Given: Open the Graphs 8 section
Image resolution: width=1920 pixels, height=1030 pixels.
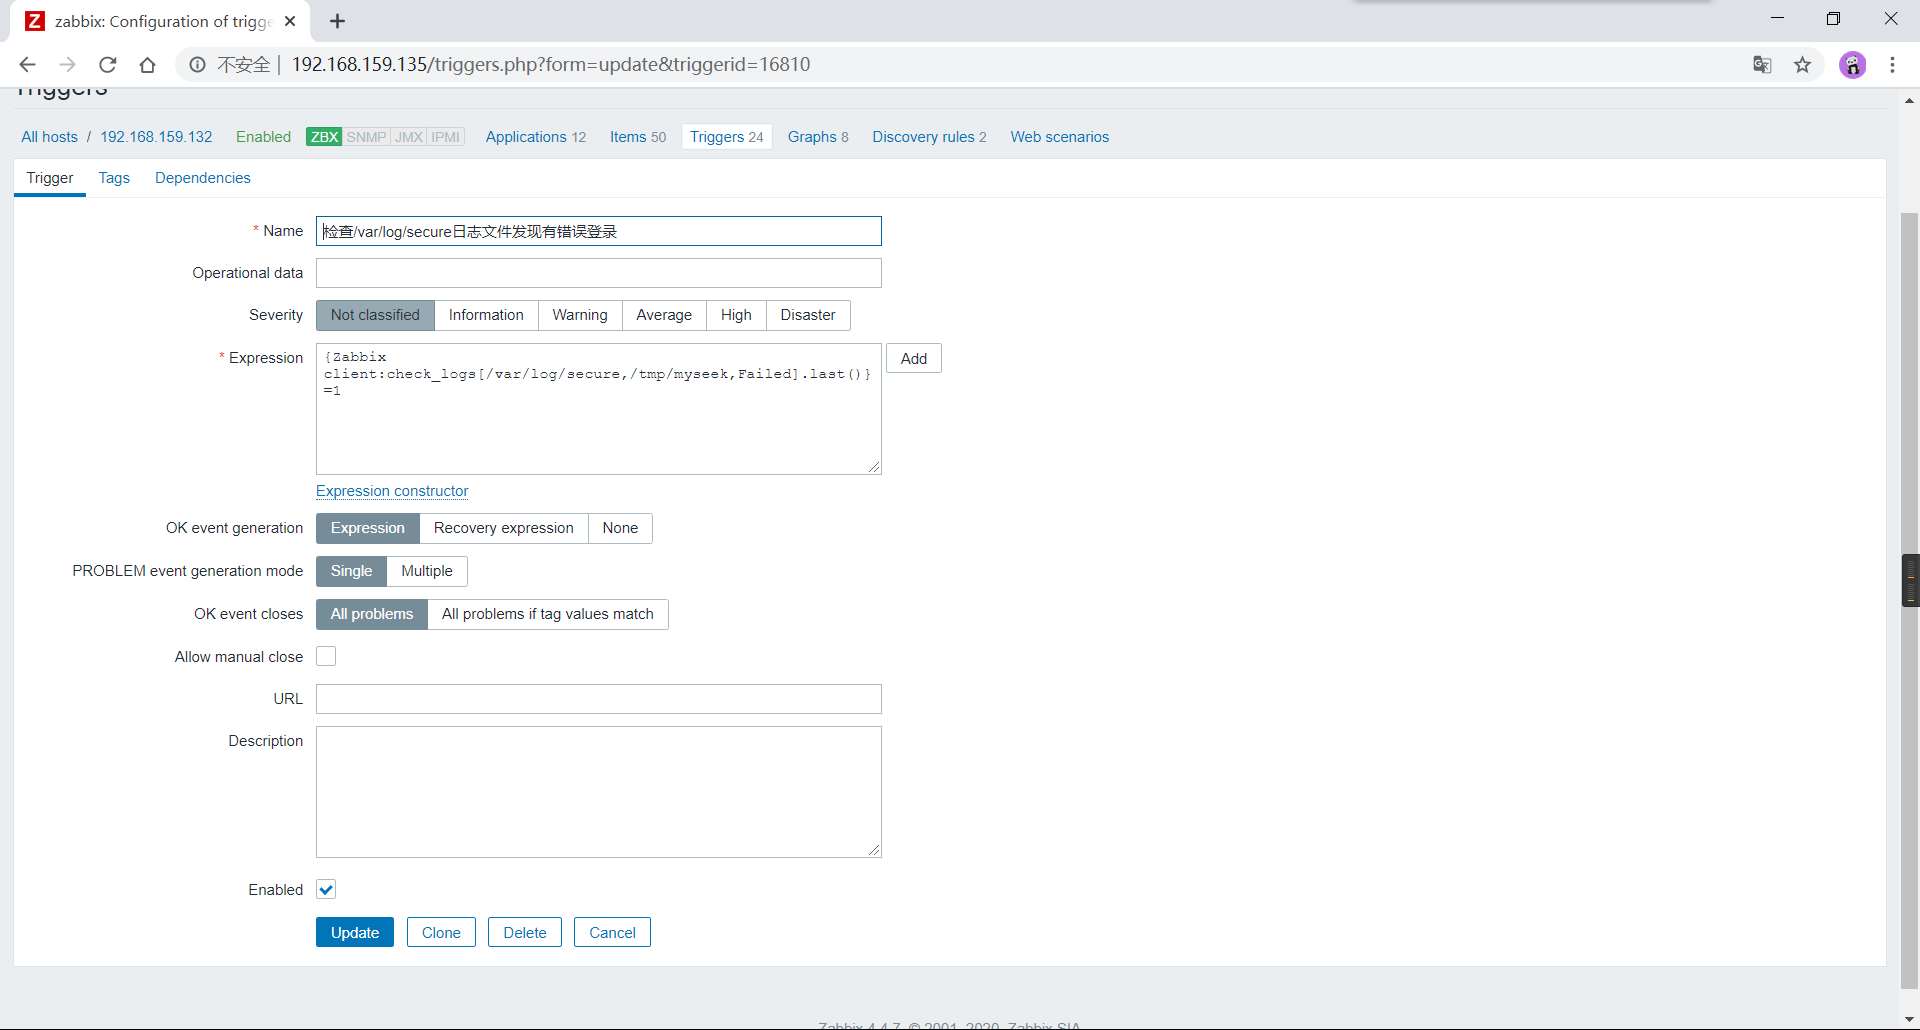Looking at the screenshot, I should (818, 137).
